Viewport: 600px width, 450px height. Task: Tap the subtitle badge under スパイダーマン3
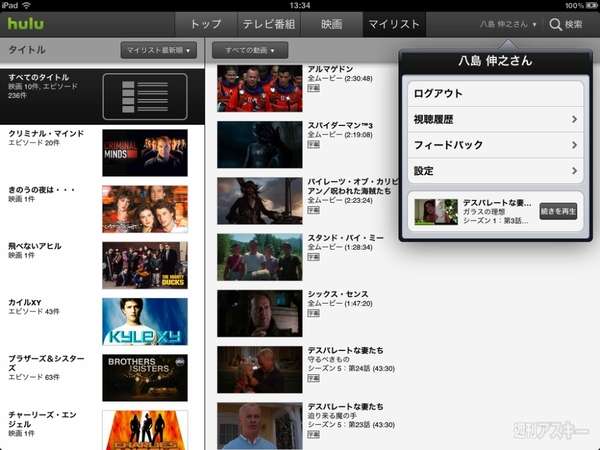point(313,144)
